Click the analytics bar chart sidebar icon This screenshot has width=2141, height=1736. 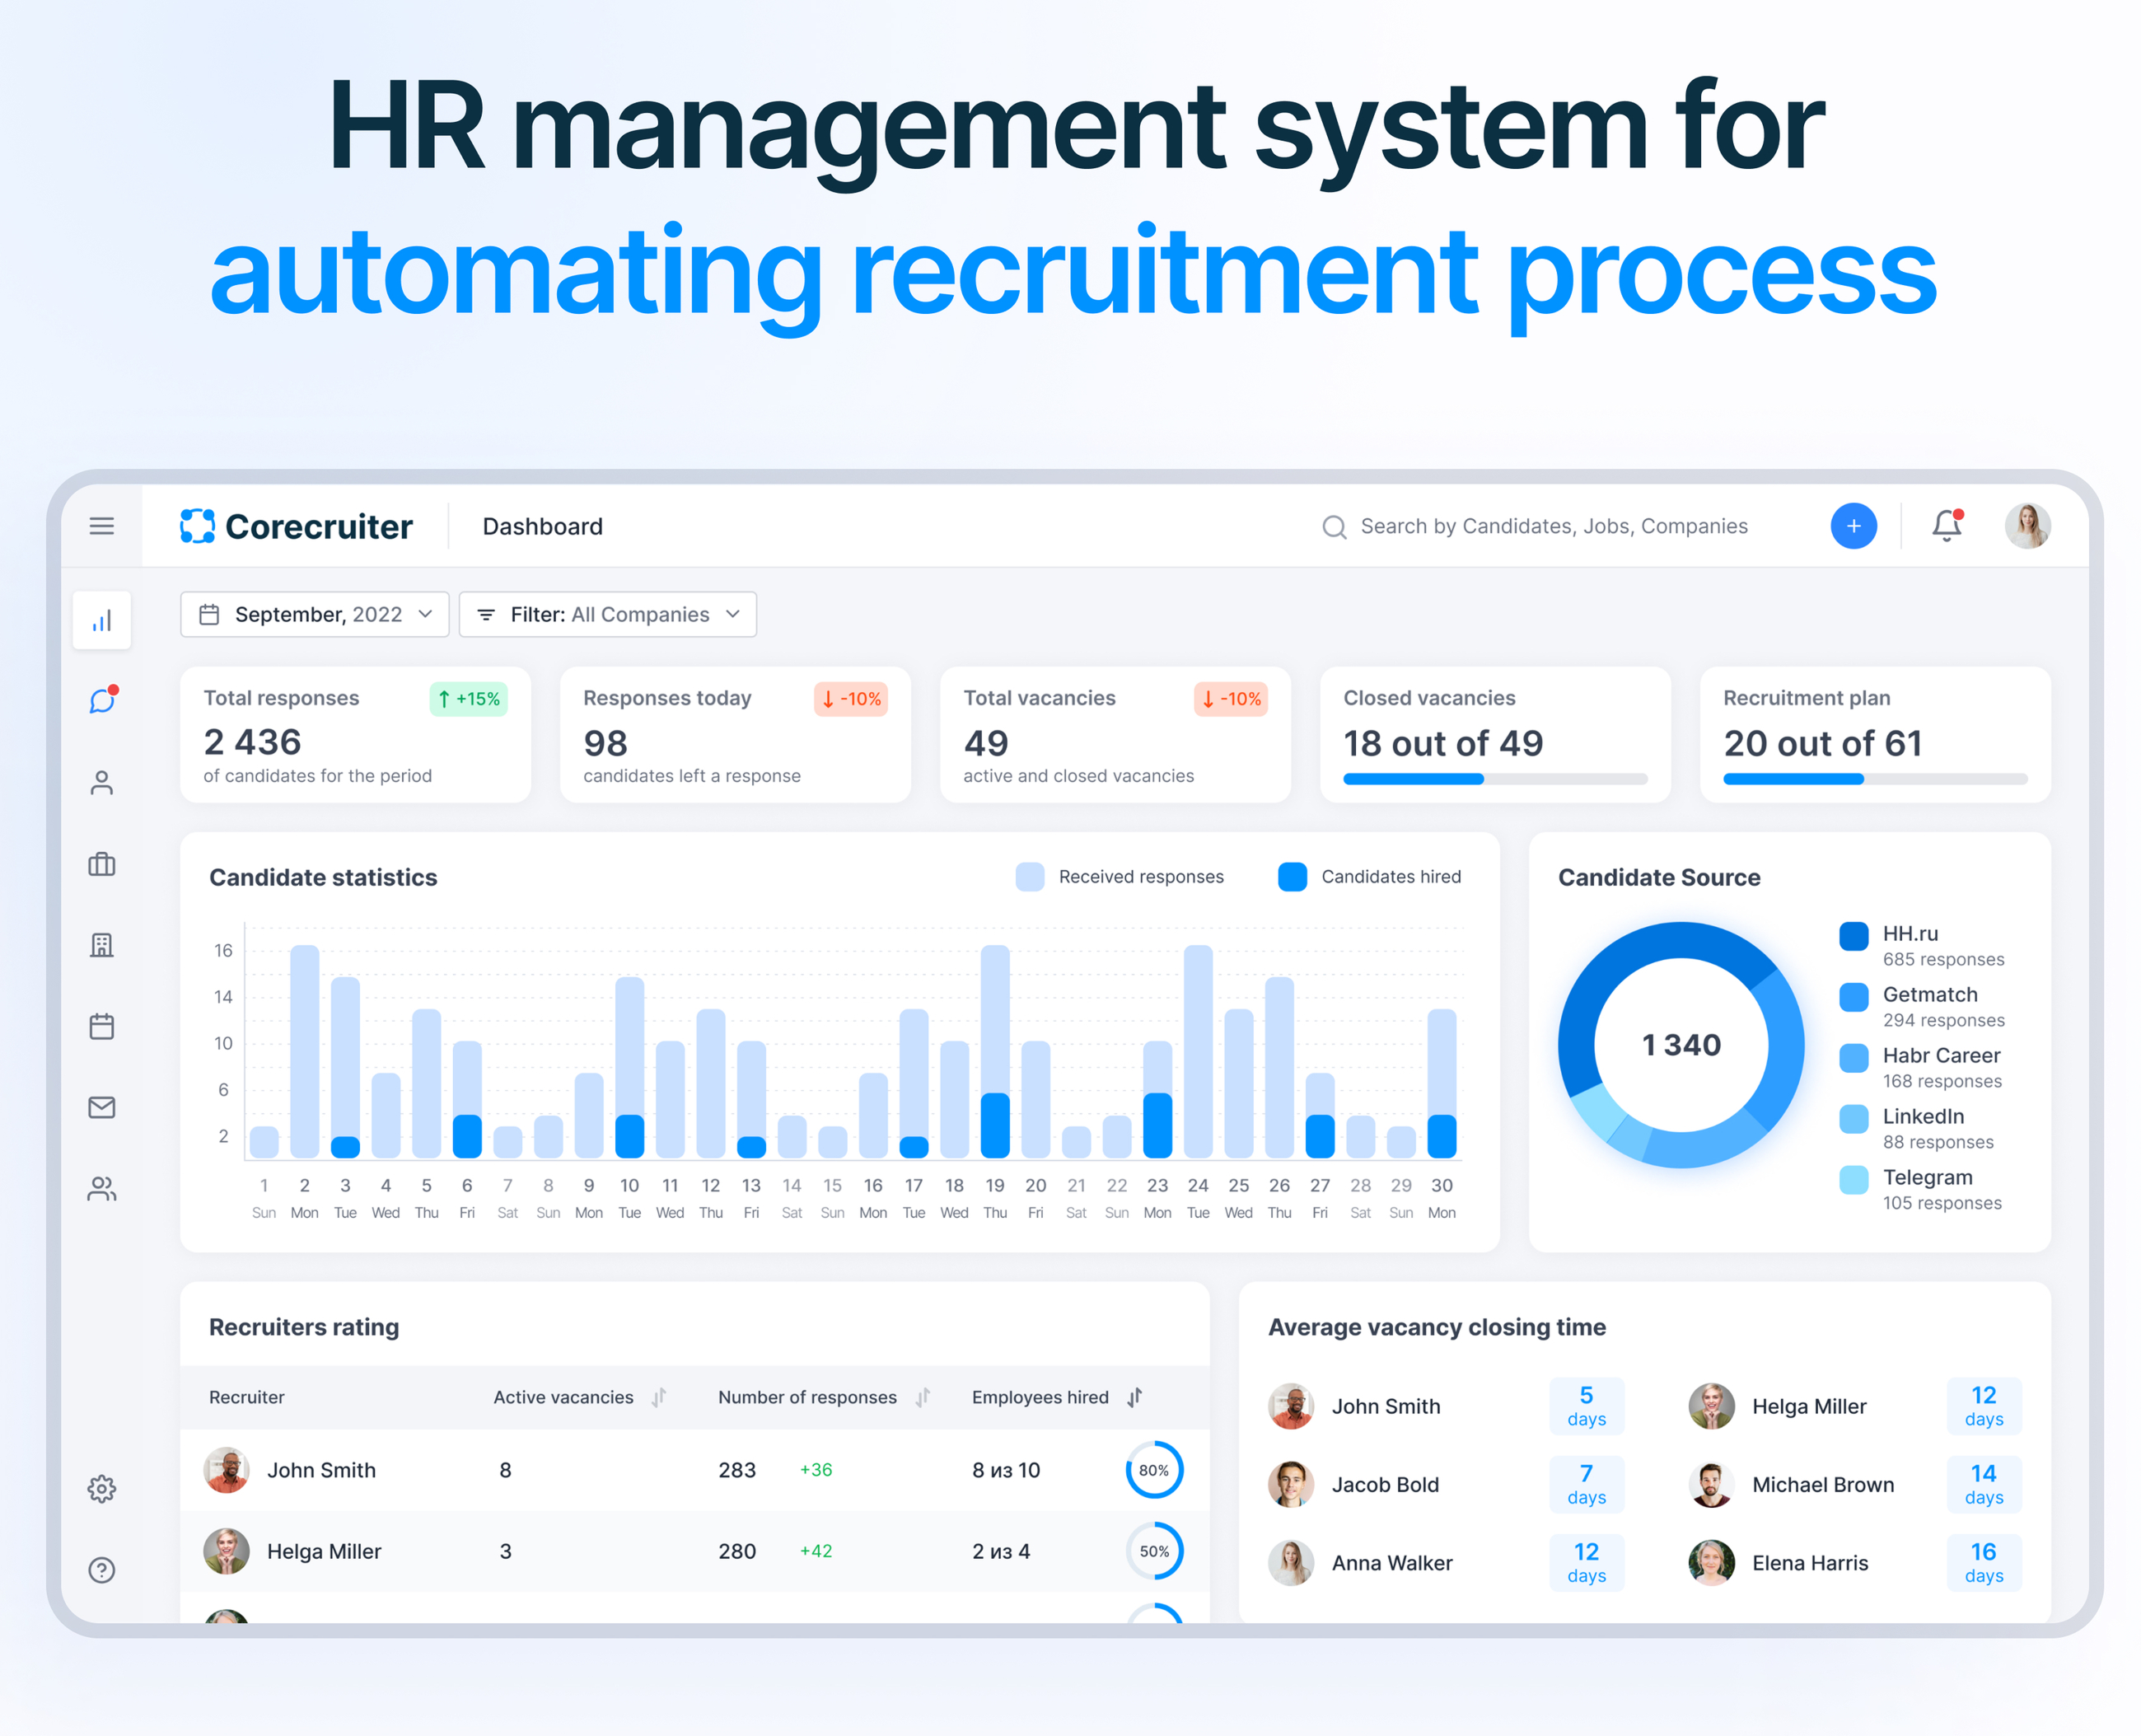[101, 620]
